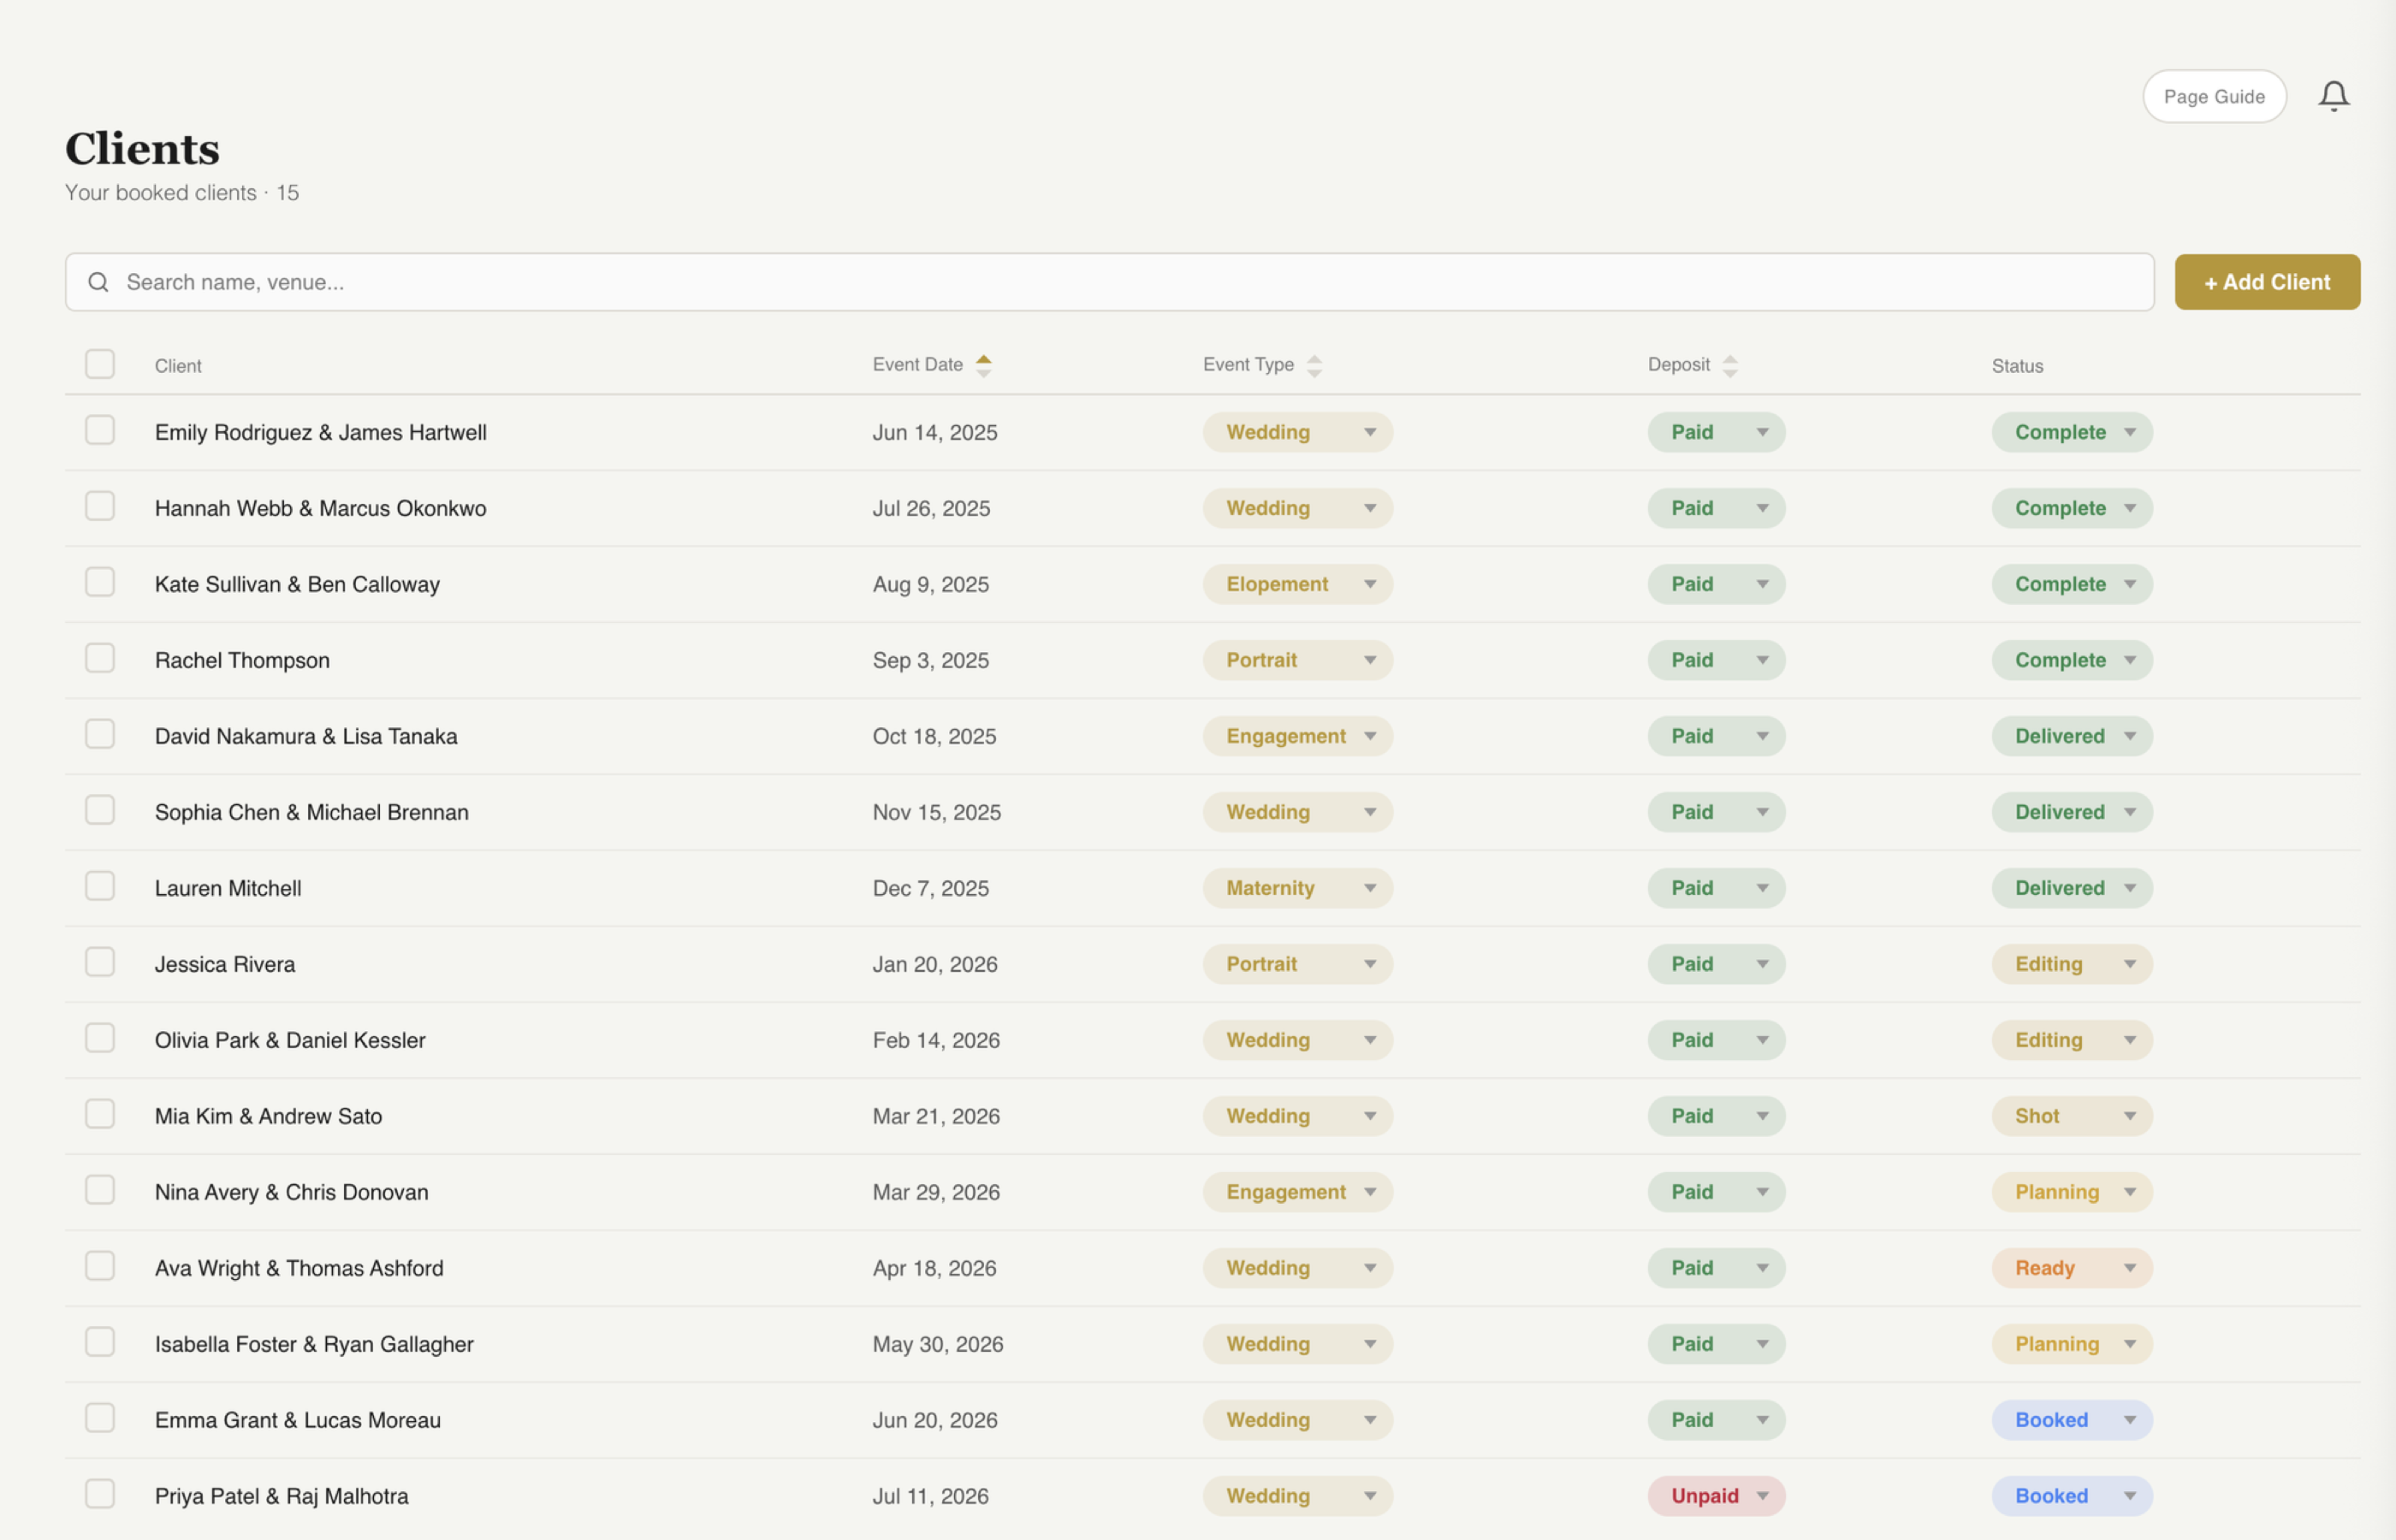Click the search magnifier icon

[x=99, y=282]
